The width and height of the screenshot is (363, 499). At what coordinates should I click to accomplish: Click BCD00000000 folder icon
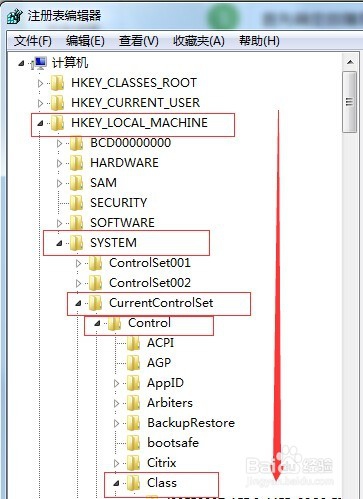tap(77, 143)
